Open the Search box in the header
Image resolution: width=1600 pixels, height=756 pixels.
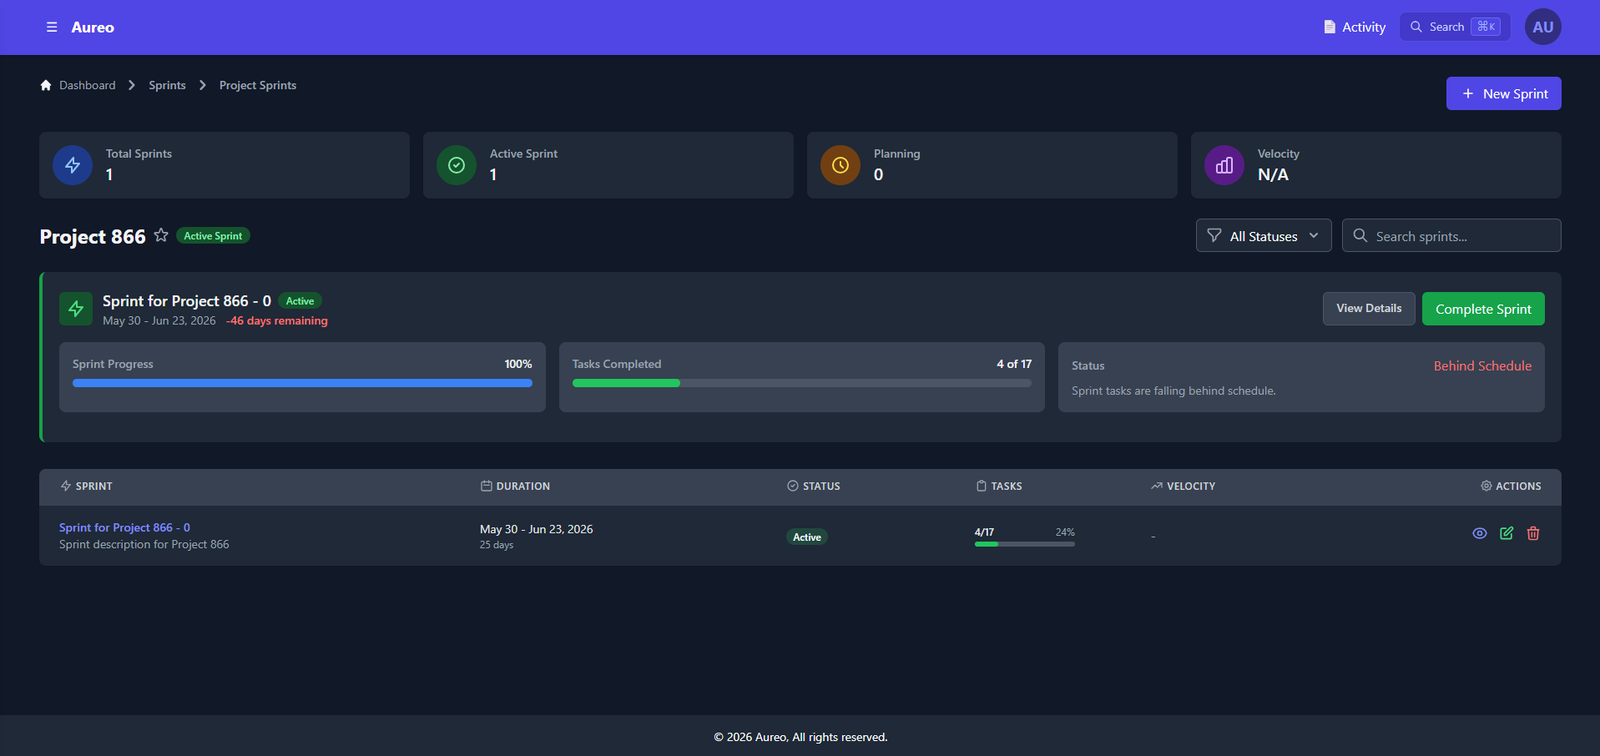1454,27
